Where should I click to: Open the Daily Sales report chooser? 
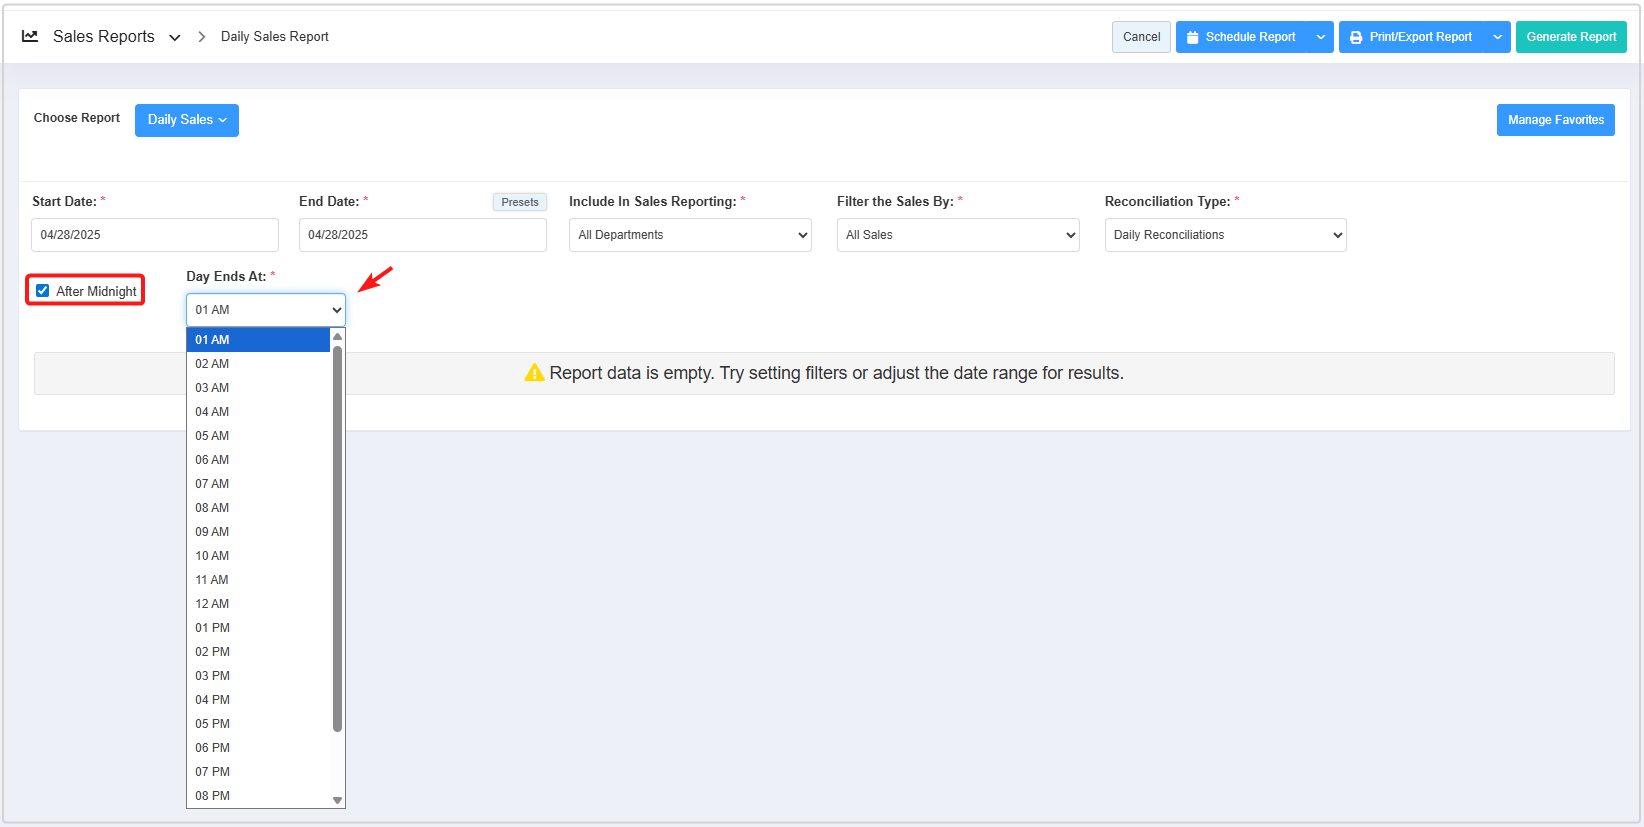tap(187, 120)
